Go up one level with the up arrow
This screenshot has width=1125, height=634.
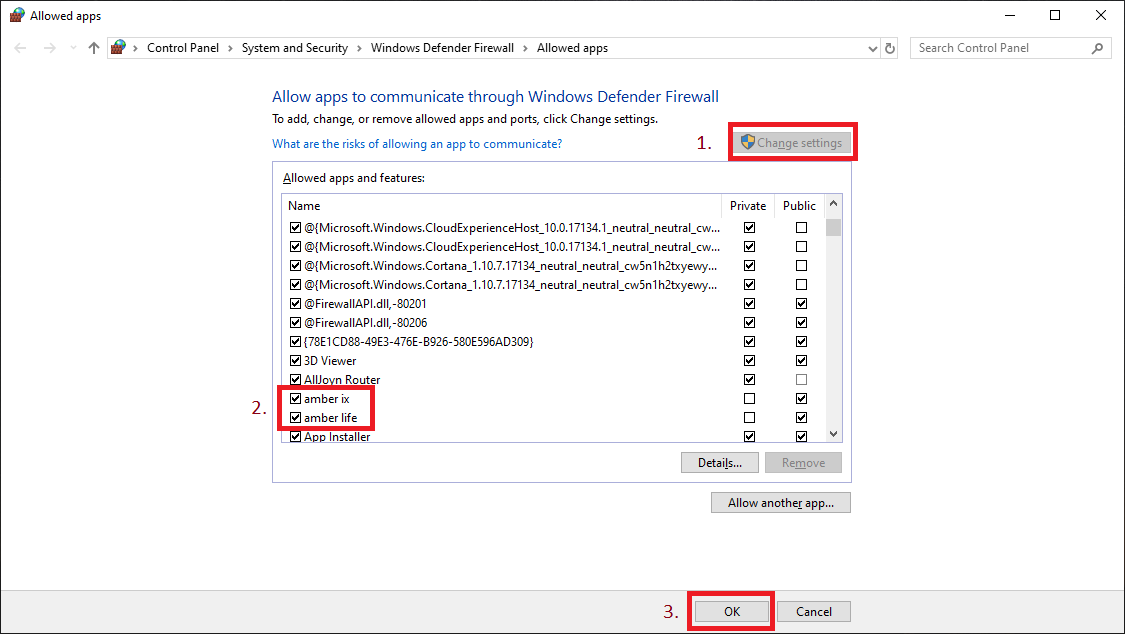tap(93, 48)
